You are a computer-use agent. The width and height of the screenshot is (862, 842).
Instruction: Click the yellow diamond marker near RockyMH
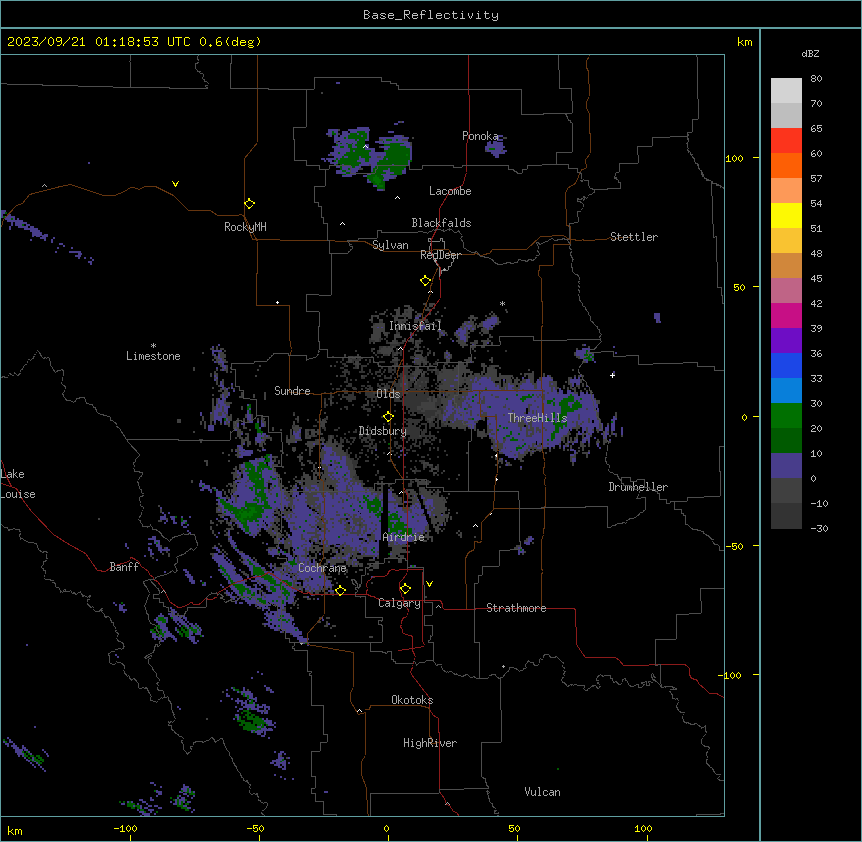click(x=249, y=204)
